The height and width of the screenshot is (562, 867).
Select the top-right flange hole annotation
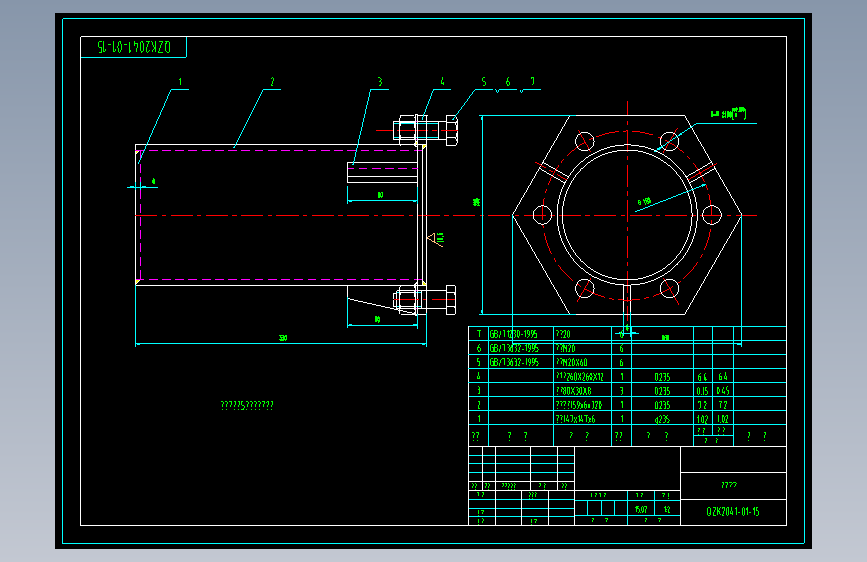(x=728, y=114)
